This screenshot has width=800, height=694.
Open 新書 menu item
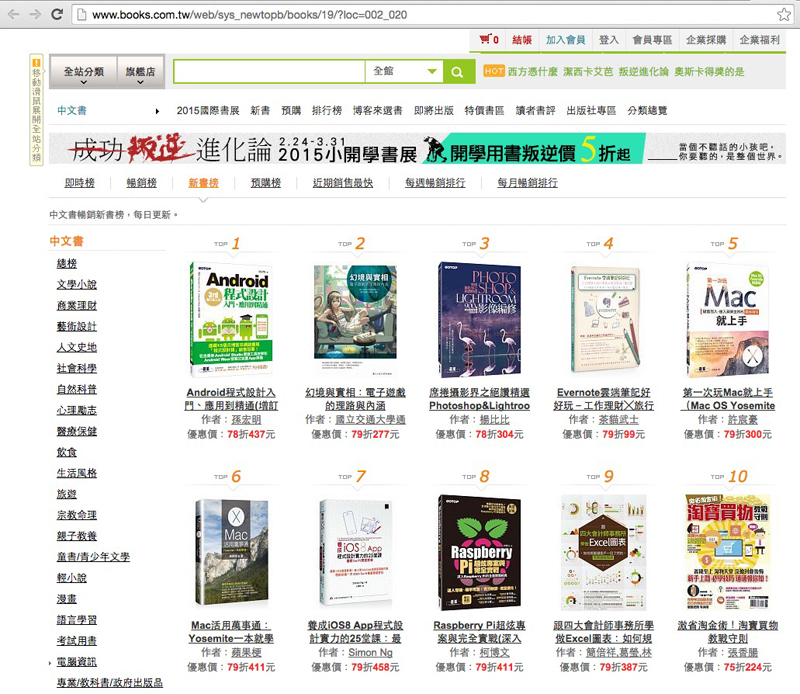(260, 110)
